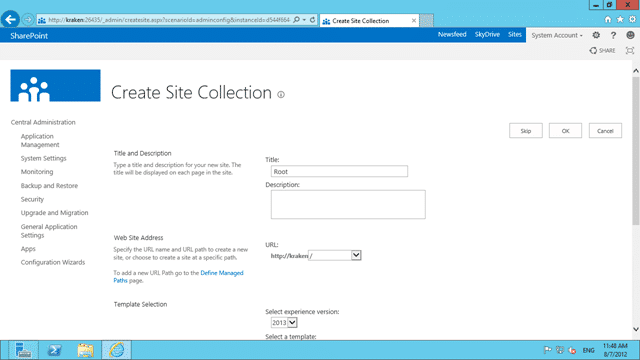Image resolution: width=640 pixels, height=360 pixels.
Task: Open Application Management
Action: point(40,140)
